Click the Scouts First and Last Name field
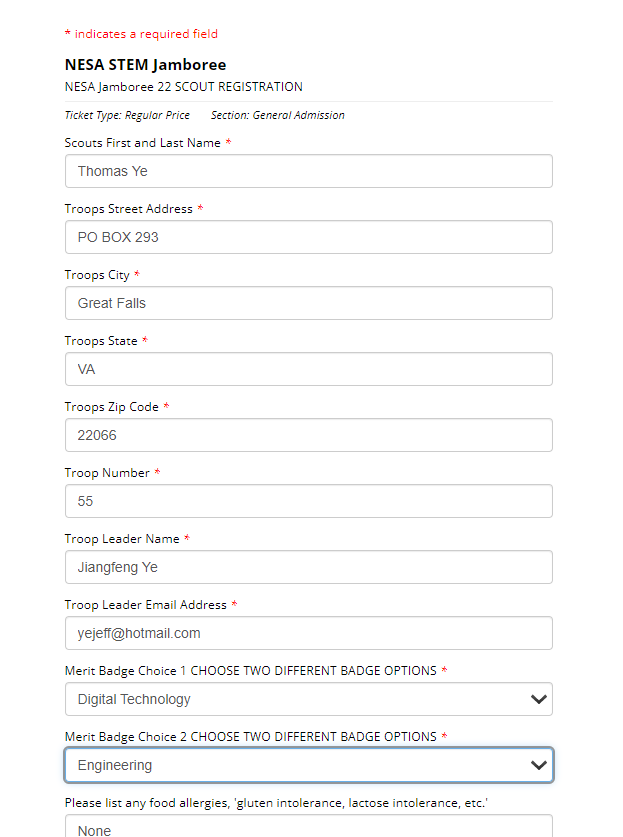 point(308,171)
